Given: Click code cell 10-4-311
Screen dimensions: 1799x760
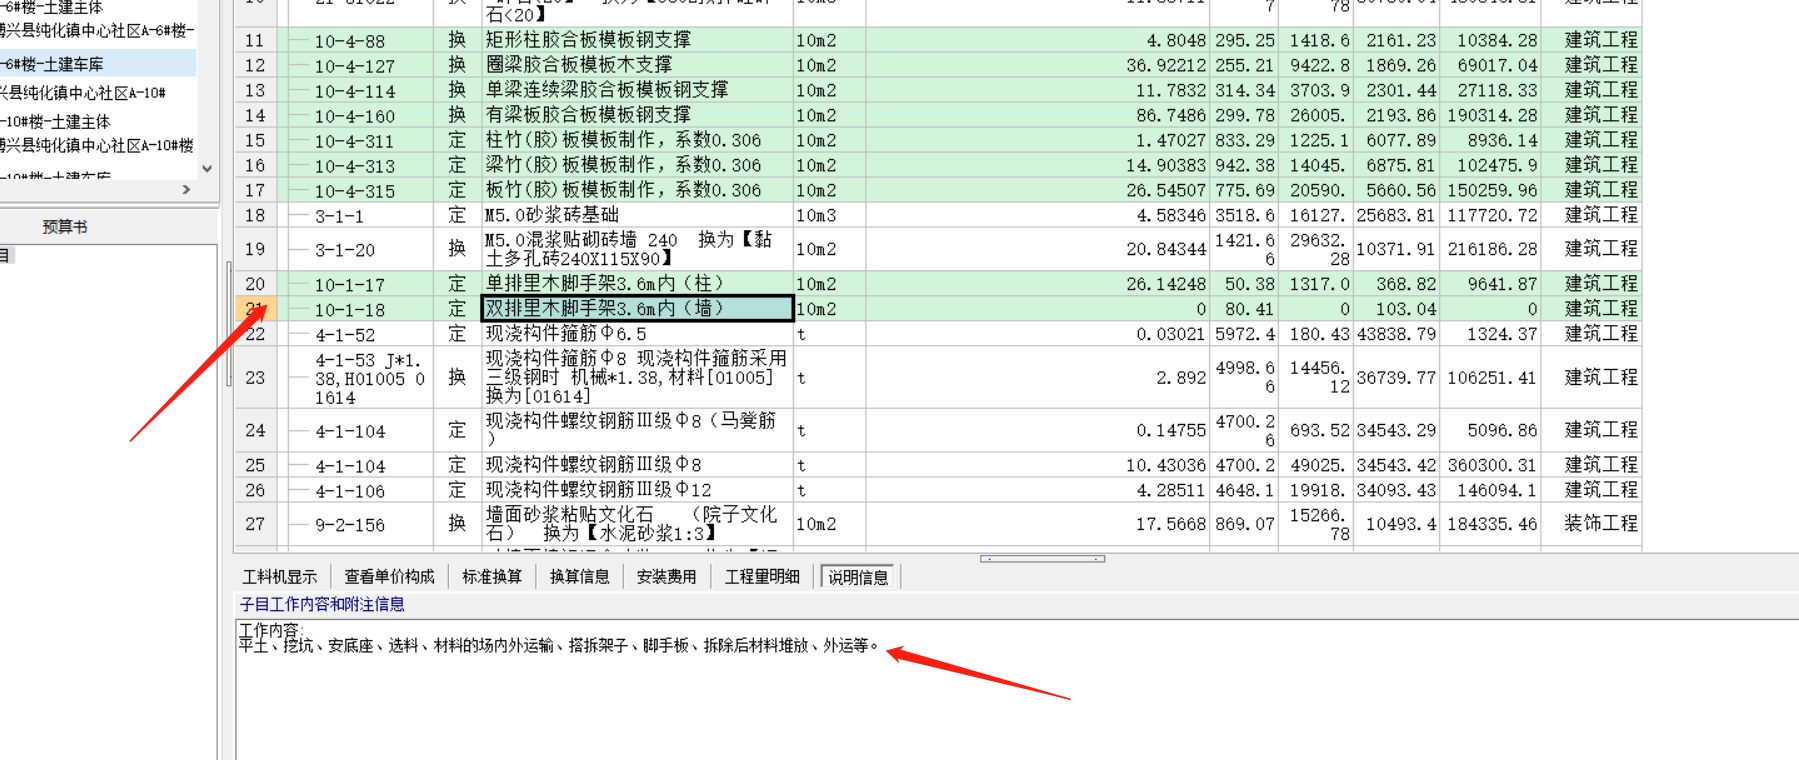Looking at the screenshot, I should 360,141.
